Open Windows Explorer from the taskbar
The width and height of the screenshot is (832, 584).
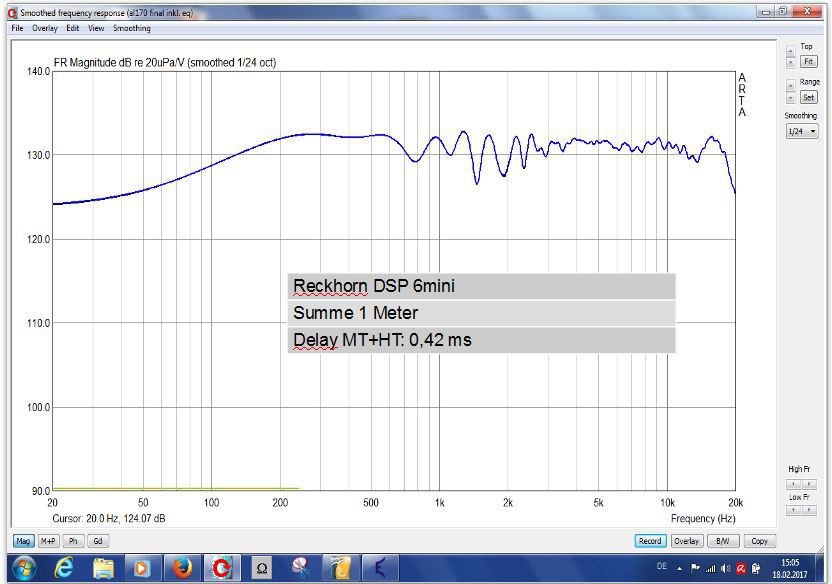tap(103, 569)
